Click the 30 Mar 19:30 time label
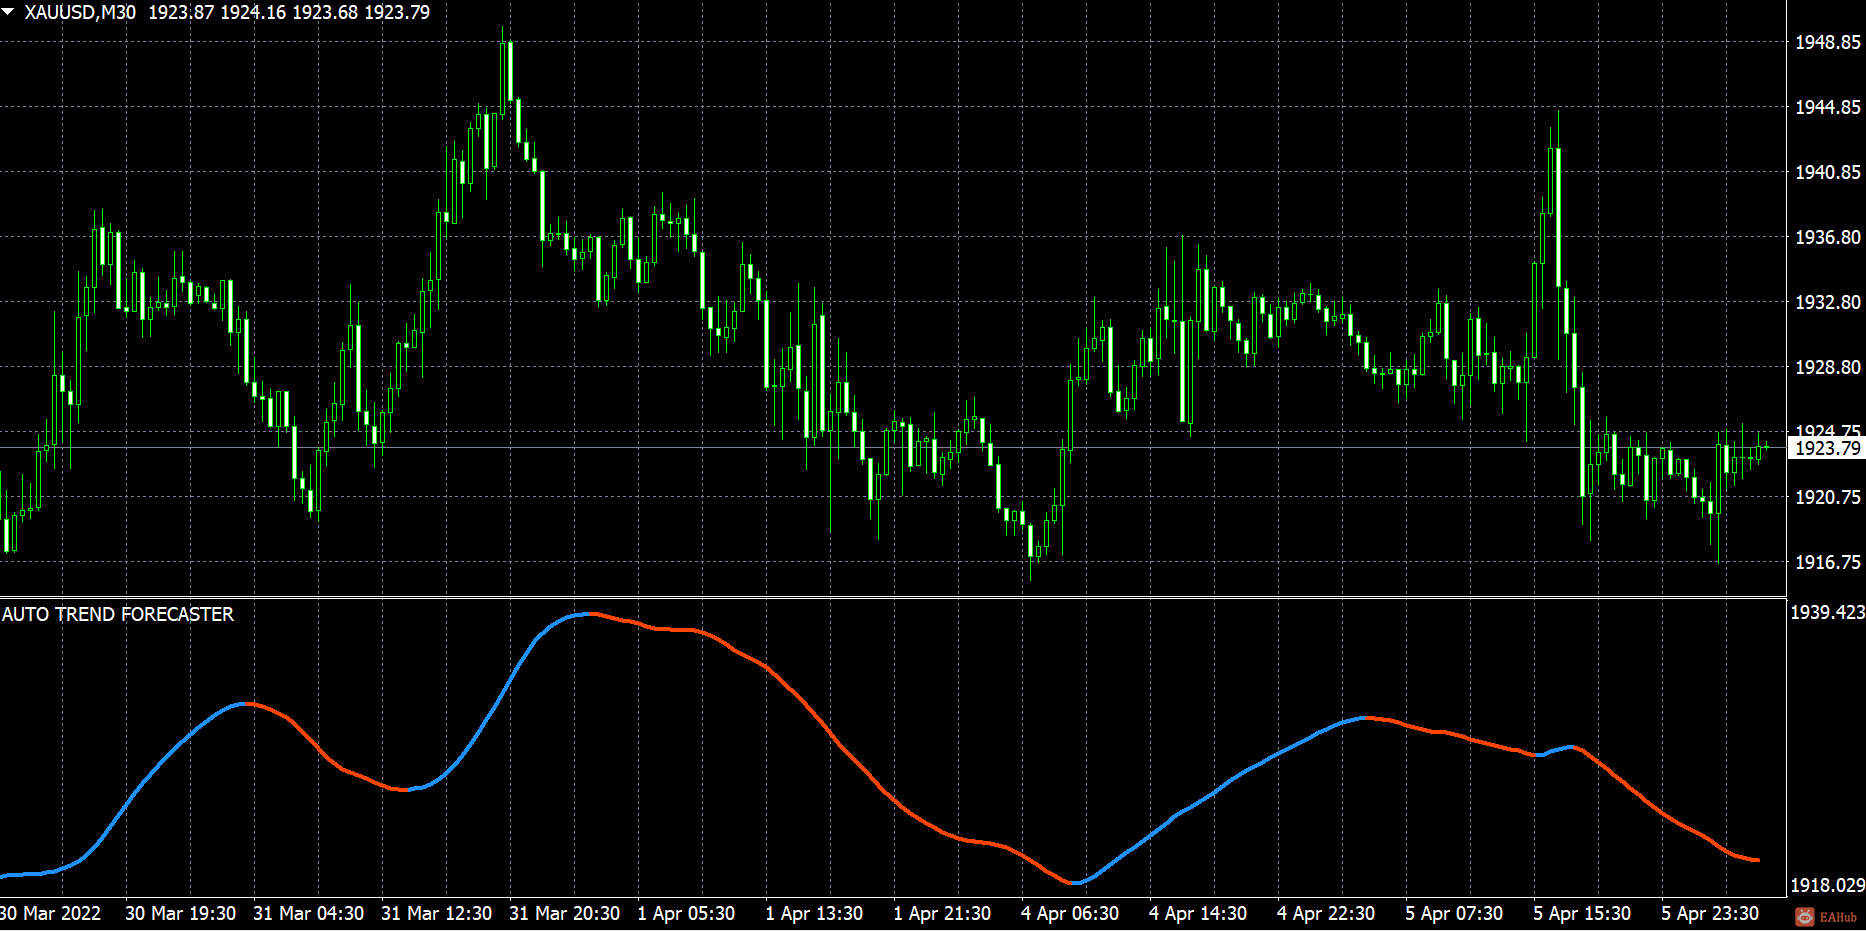The image size is (1866, 932). [181, 913]
